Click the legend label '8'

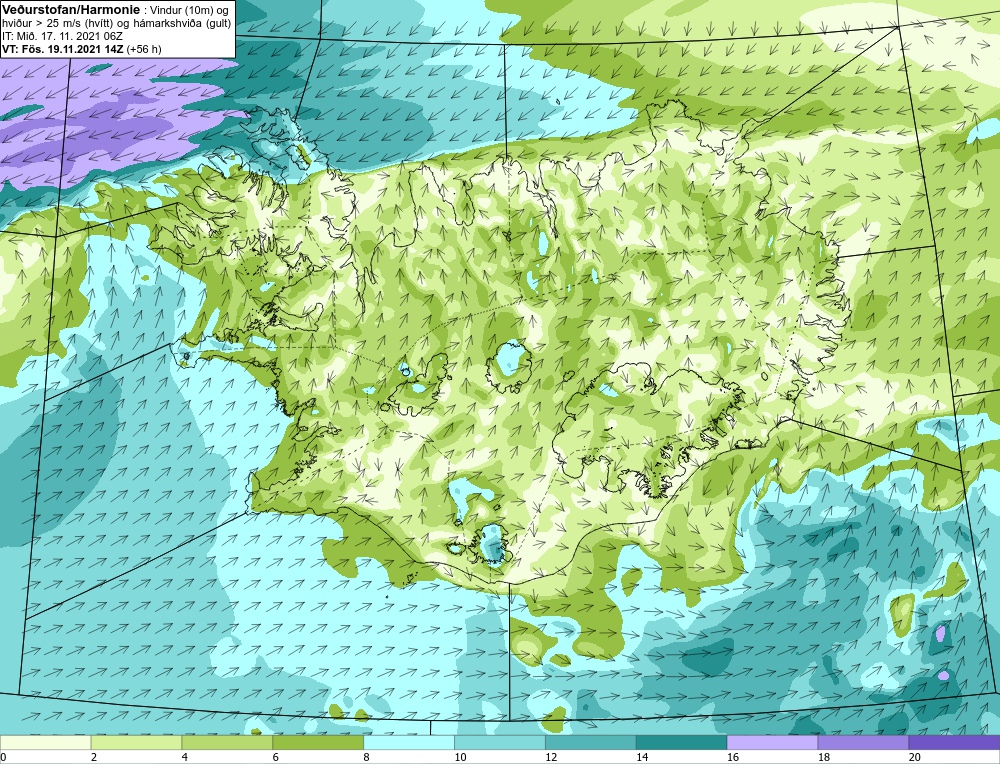pyautogui.click(x=367, y=757)
